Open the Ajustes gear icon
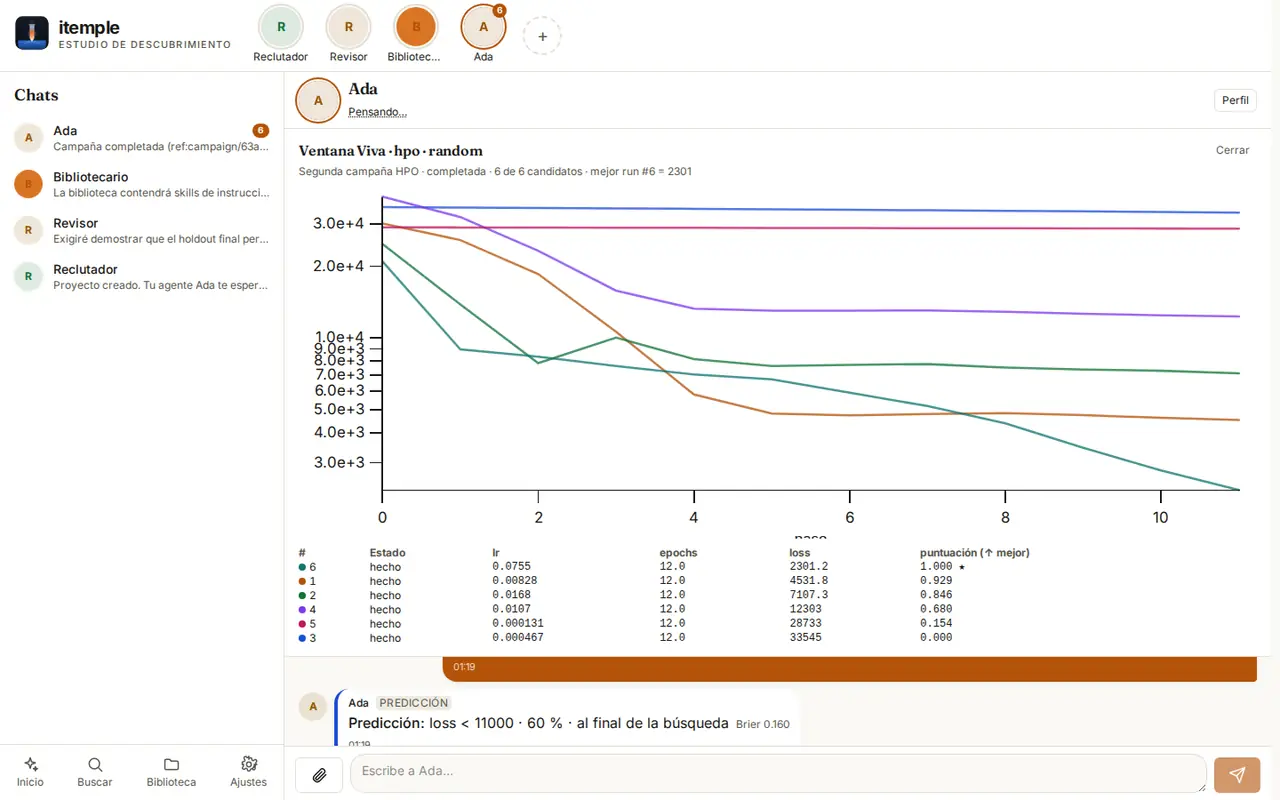The width and height of the screenshot is (1280, 800). 249,764
